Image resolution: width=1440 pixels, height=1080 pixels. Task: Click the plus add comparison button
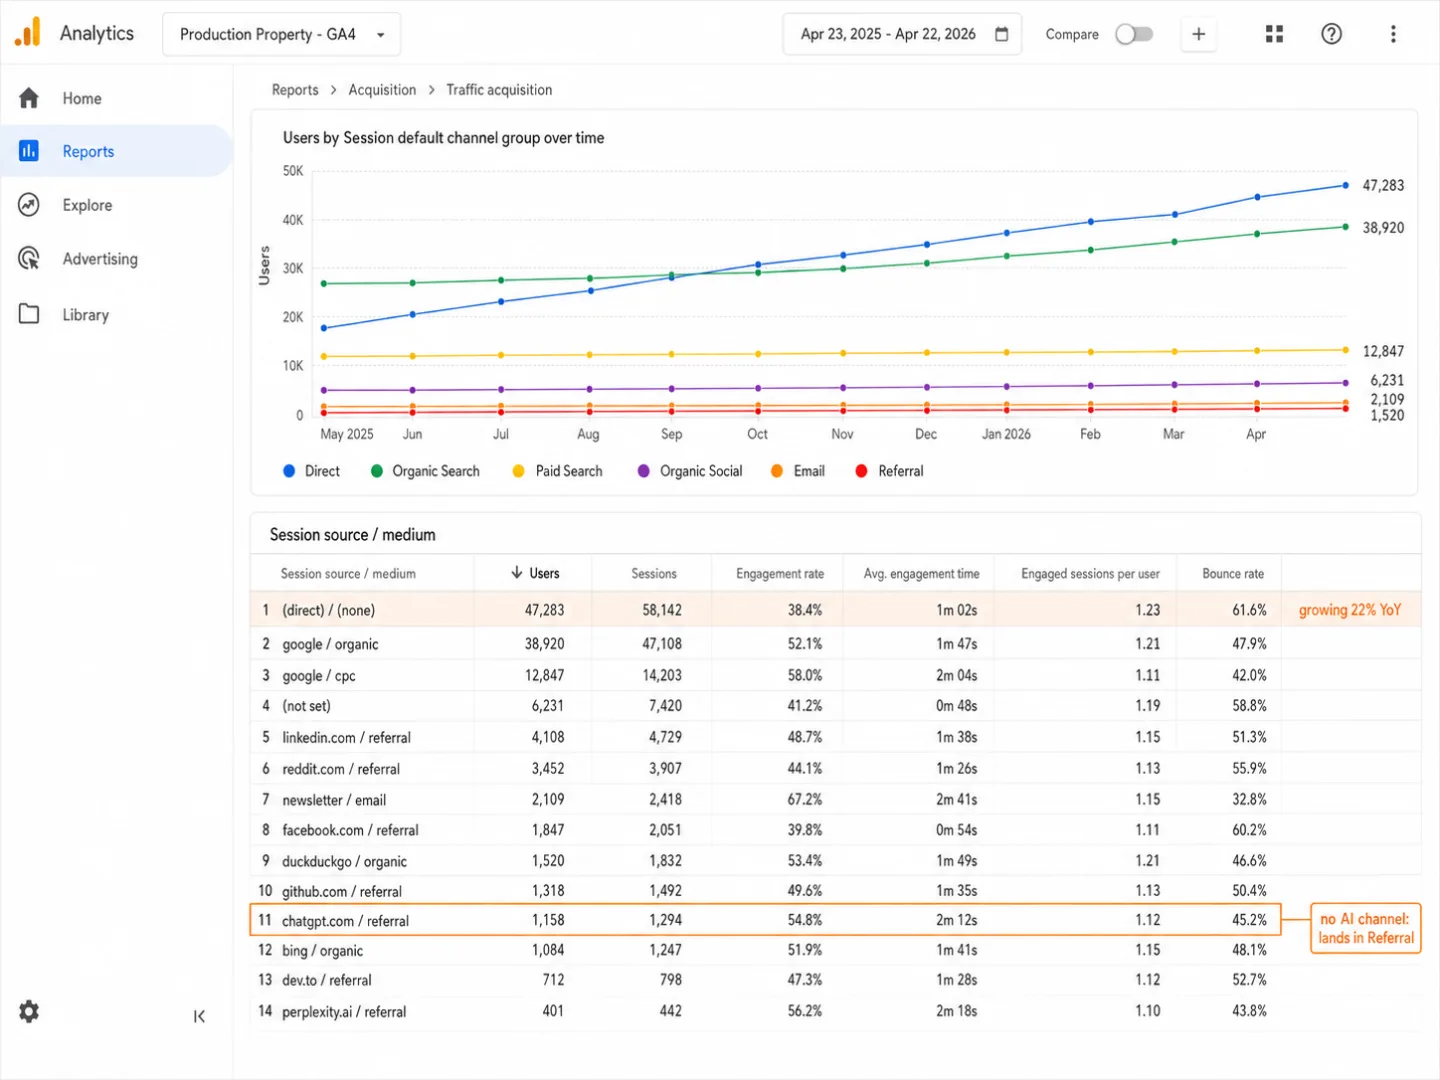tap(1198, 34)
